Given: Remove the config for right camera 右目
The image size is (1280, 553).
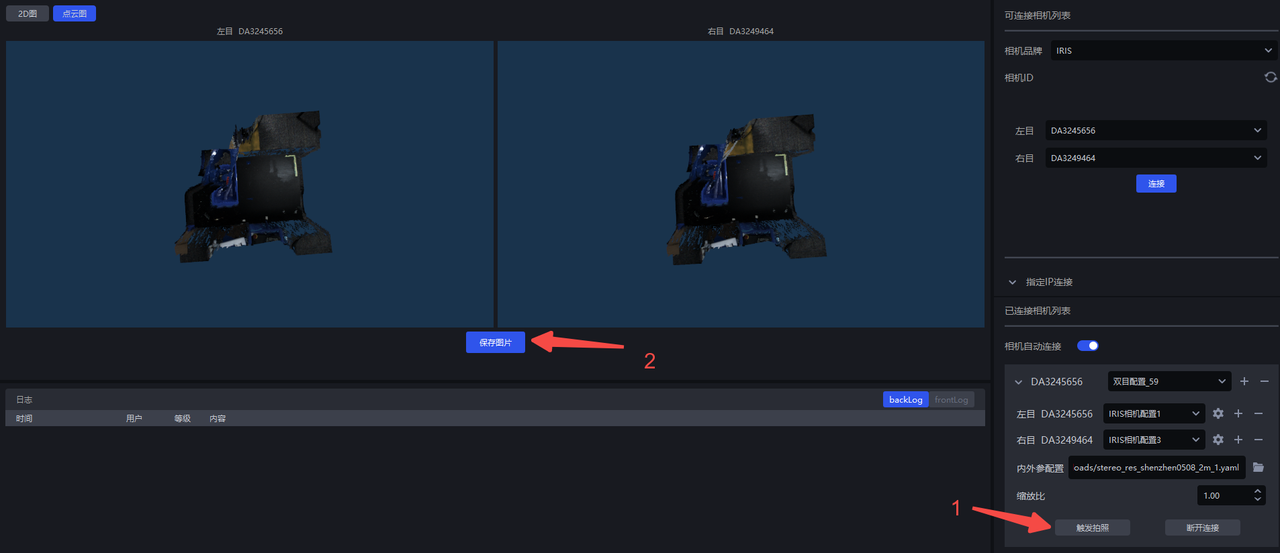Looking at the screenshot, I should pos(1258,440).
